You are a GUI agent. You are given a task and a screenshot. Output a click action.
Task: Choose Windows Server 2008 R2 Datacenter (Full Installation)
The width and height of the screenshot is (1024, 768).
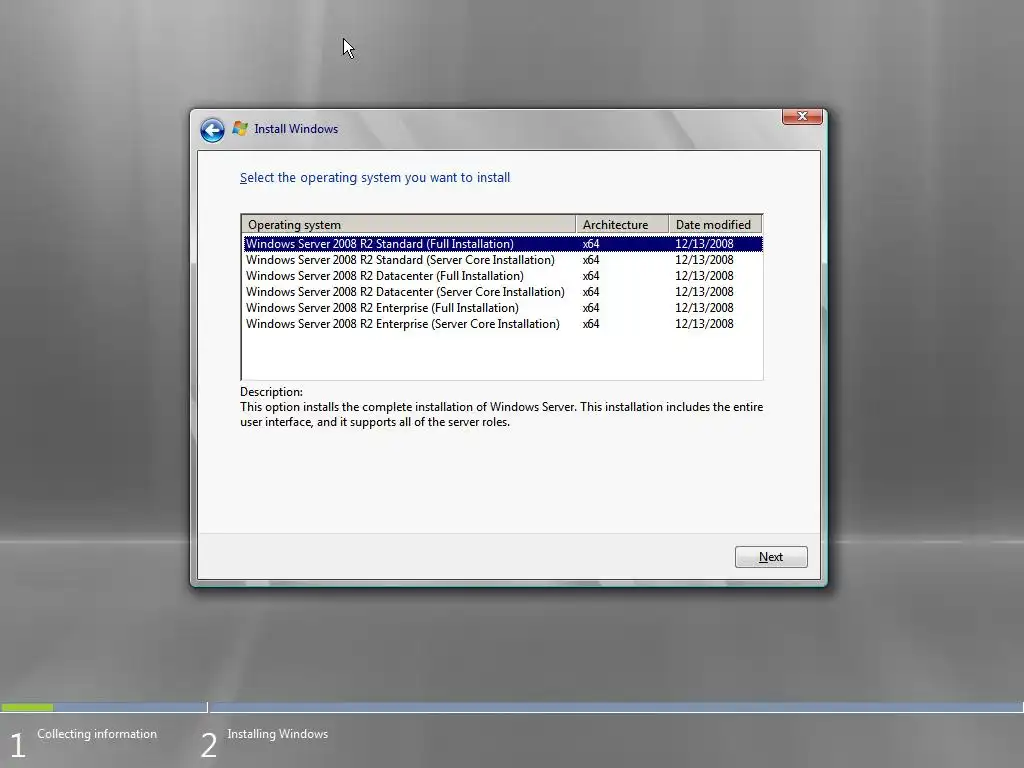503,276
